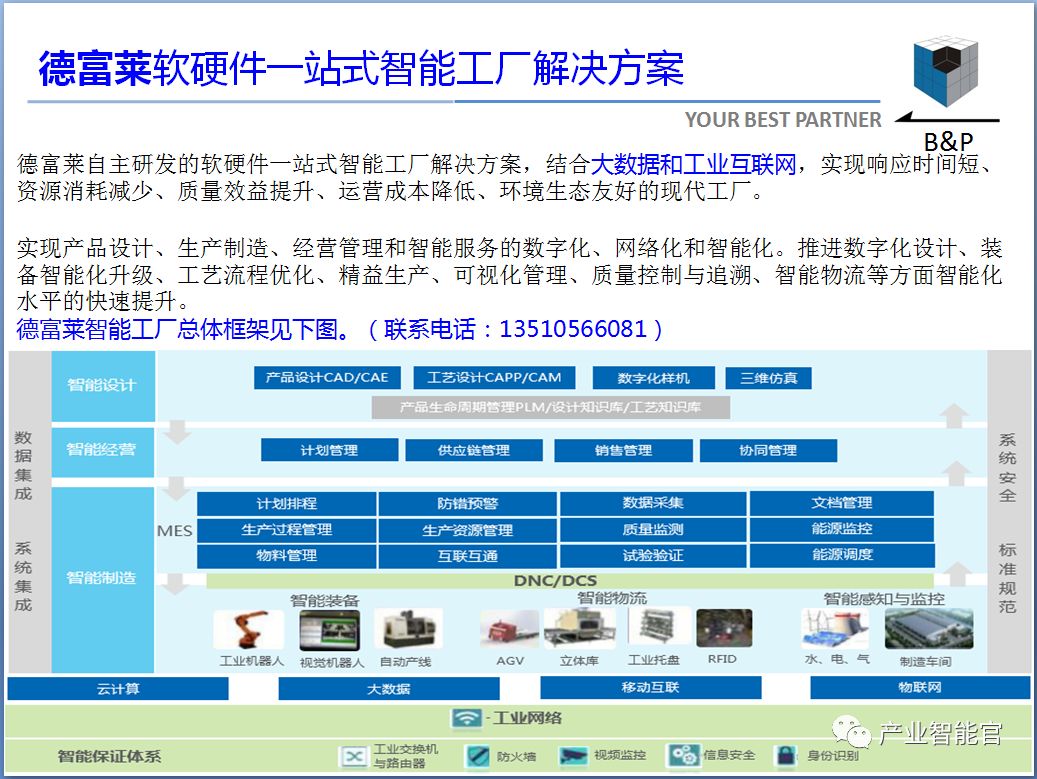Select the 智能经营 side label
This screenshot has width=1037, height=779.
pyautogui.click(x=103, y=451)
